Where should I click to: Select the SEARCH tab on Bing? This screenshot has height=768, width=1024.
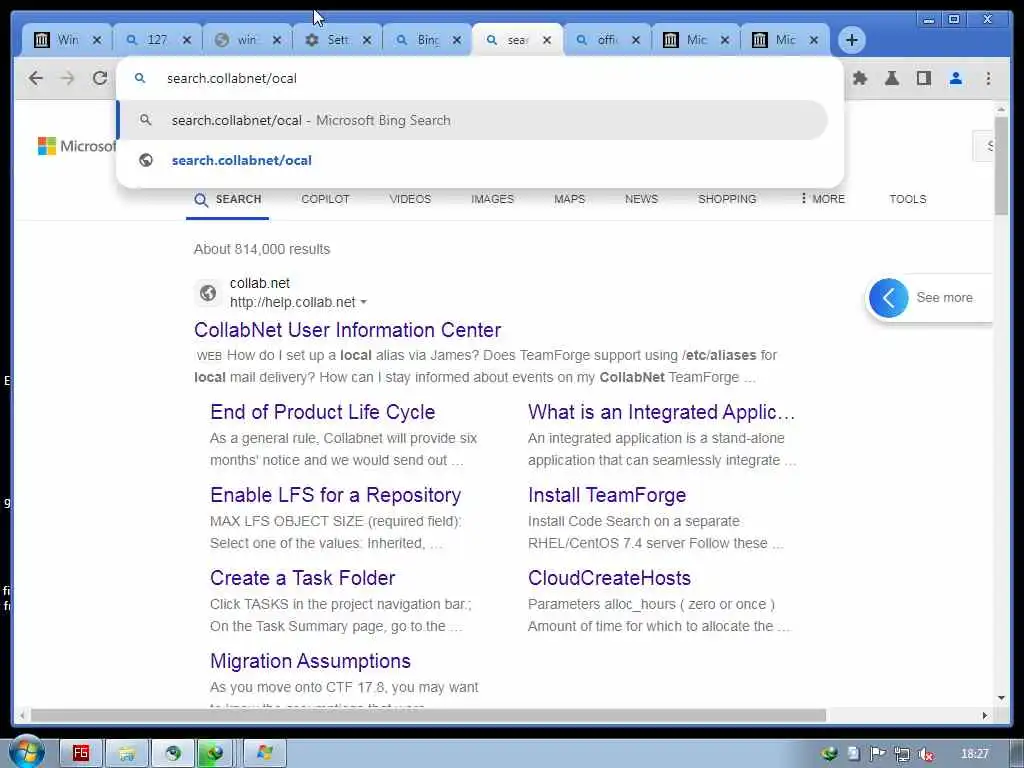(227, 199)
